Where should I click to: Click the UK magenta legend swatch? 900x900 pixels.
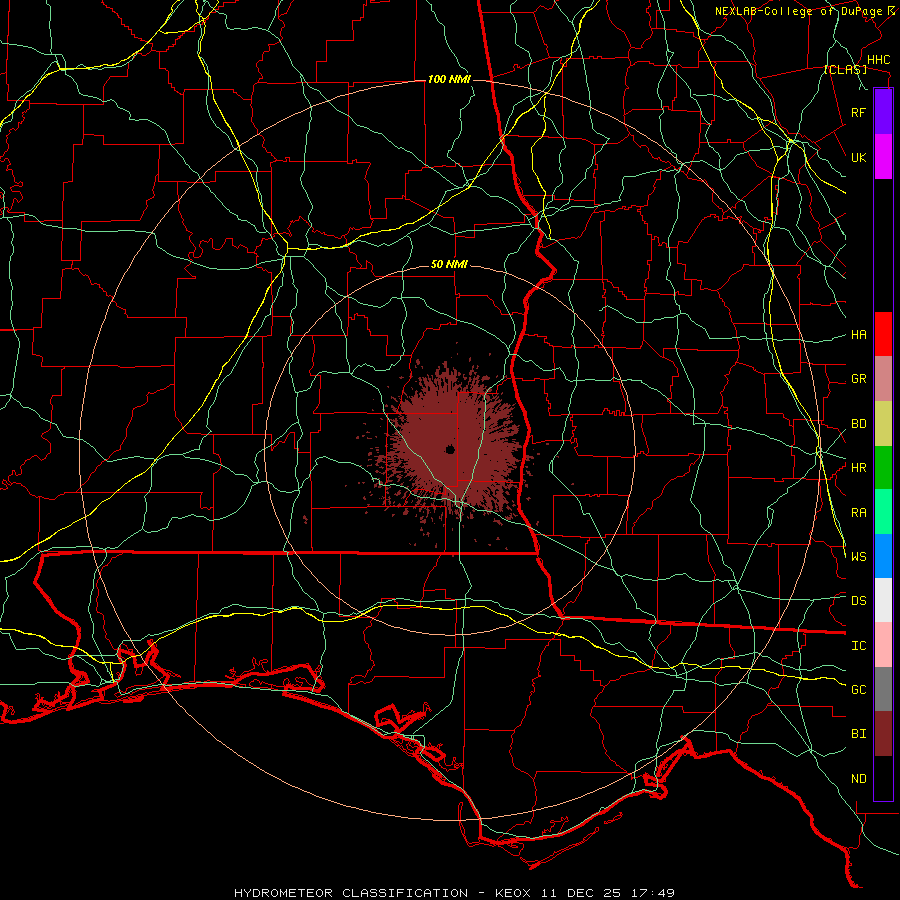click(883, 157)
